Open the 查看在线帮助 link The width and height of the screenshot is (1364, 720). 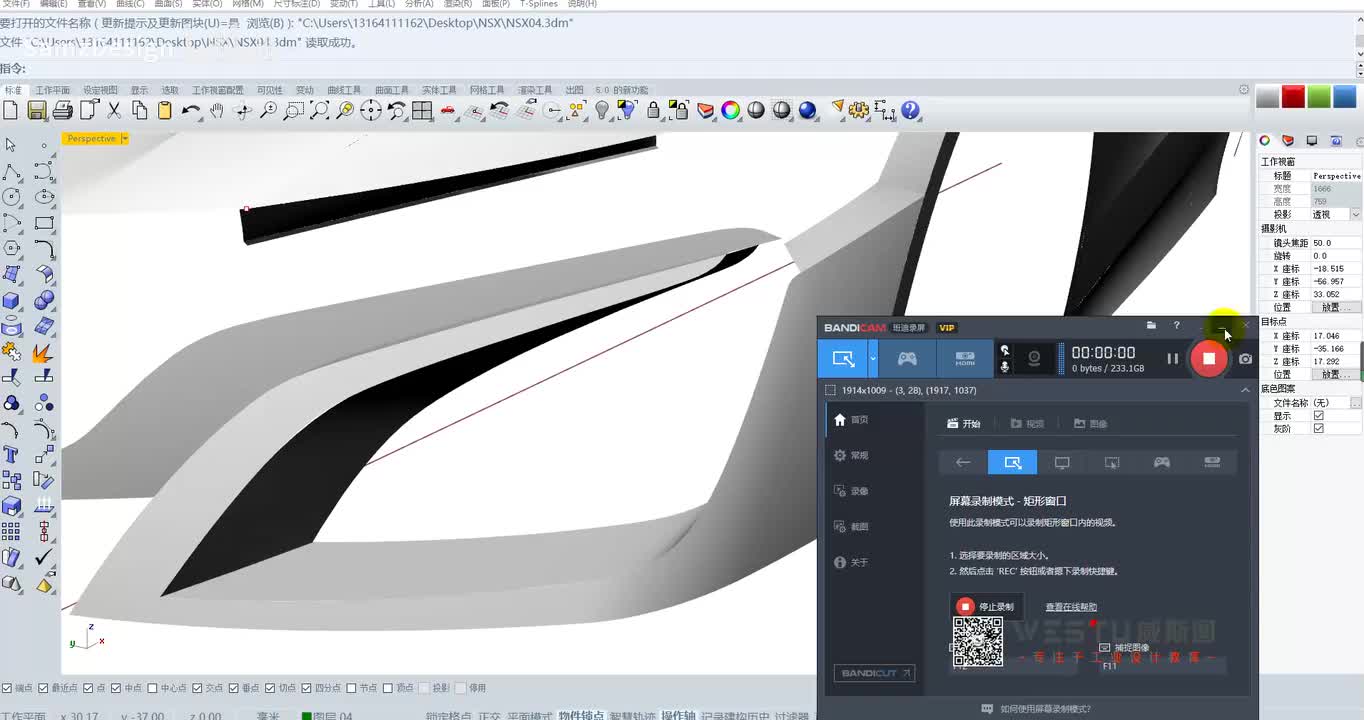click(x=1071, y=607)
